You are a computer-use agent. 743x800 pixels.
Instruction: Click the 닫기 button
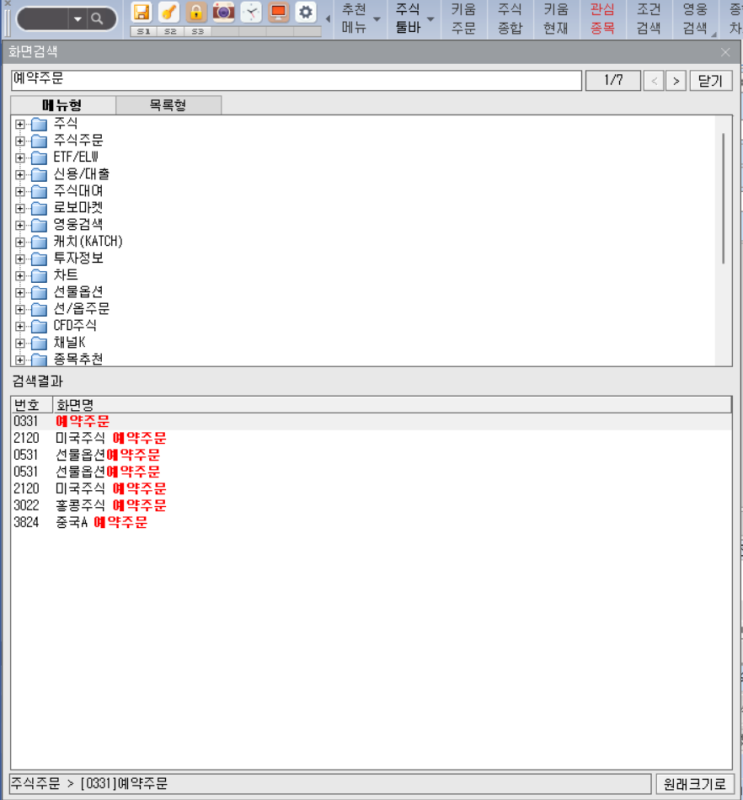[x=711, y=81]
